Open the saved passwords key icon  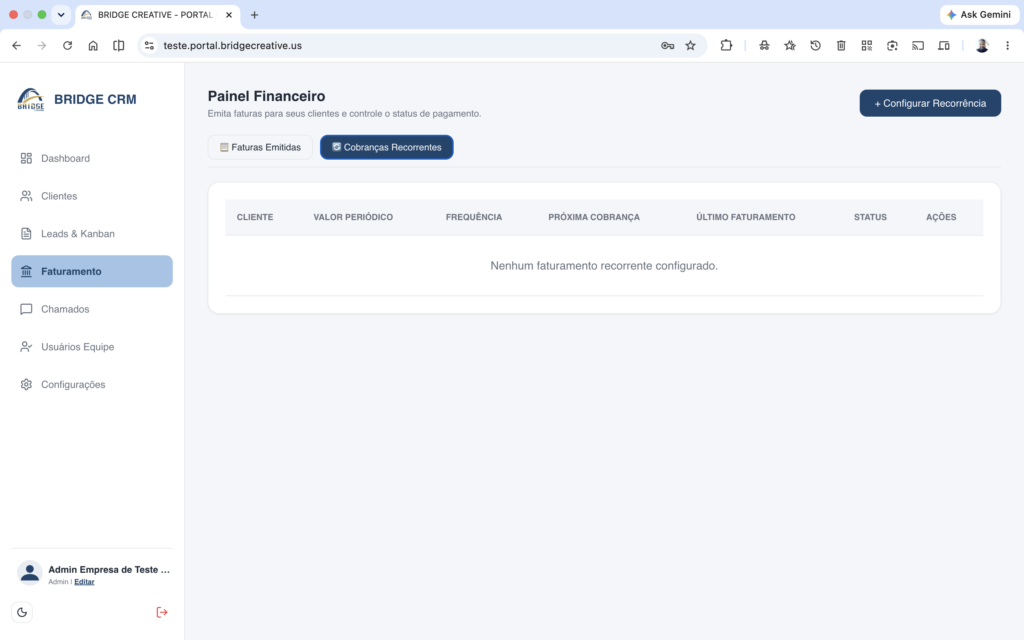point(667,46)
